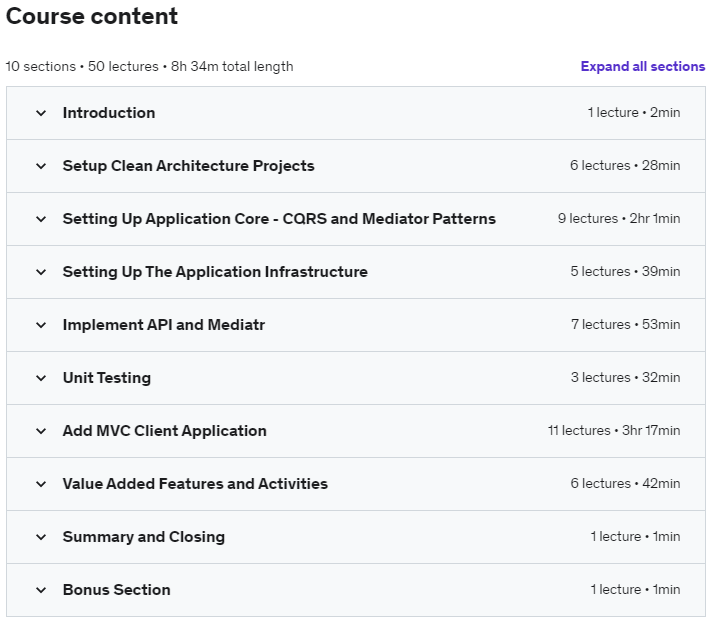The width and height of the screenshot is (711, 624).
Task: Click the 9 lectures 2hr 1min label
Action: [618, 219]
